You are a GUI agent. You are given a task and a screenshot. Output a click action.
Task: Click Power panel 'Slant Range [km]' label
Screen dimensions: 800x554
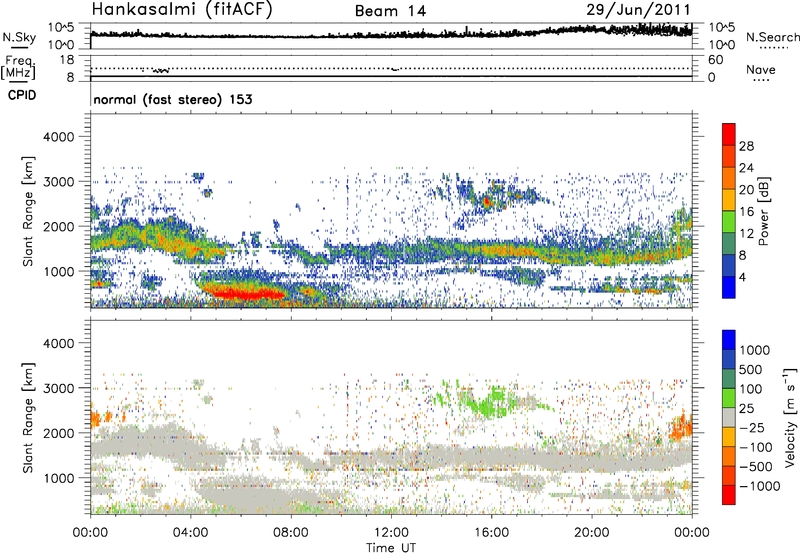coord(28,211)
